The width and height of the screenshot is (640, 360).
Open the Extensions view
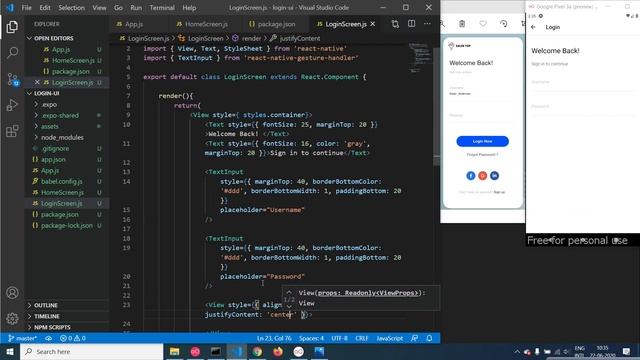click(12, 131)
